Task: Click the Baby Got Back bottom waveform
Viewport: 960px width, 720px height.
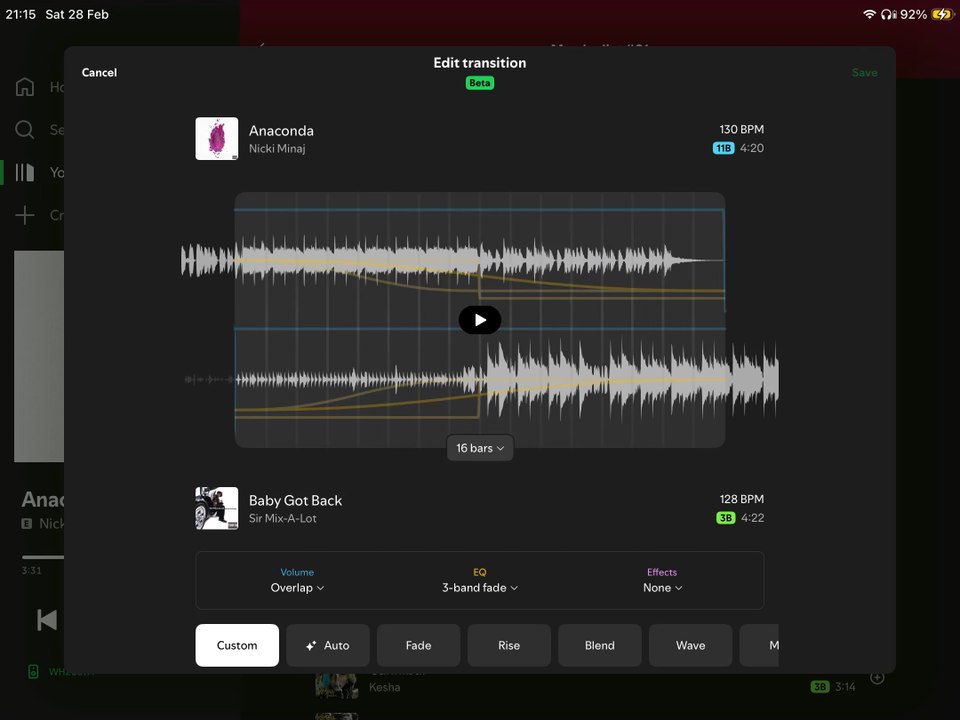Action: coord(481,380)
